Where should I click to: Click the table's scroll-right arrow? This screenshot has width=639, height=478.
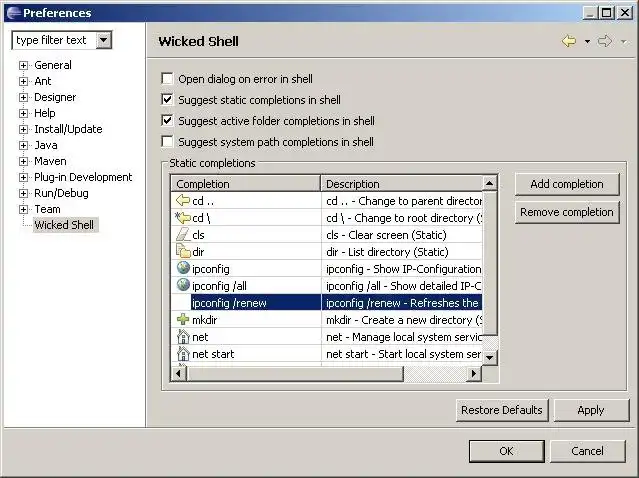pos(474,373)
